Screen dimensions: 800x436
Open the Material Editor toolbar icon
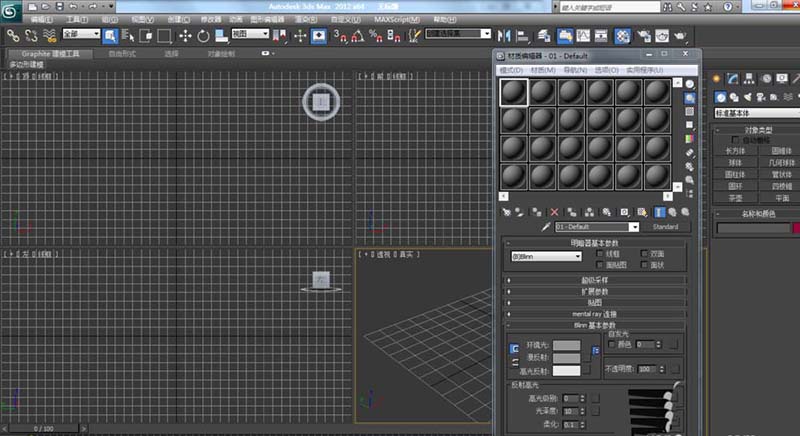pos(622,36)
